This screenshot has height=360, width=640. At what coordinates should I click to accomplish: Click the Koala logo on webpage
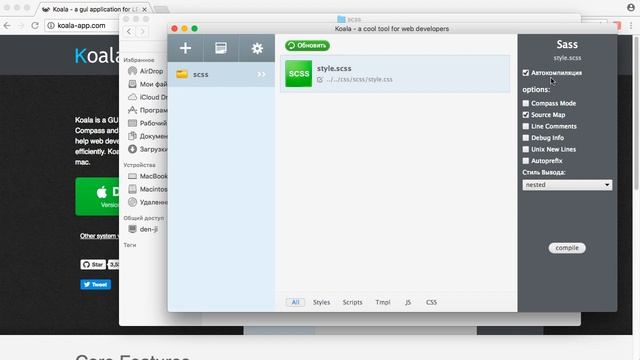pos(97,55)
